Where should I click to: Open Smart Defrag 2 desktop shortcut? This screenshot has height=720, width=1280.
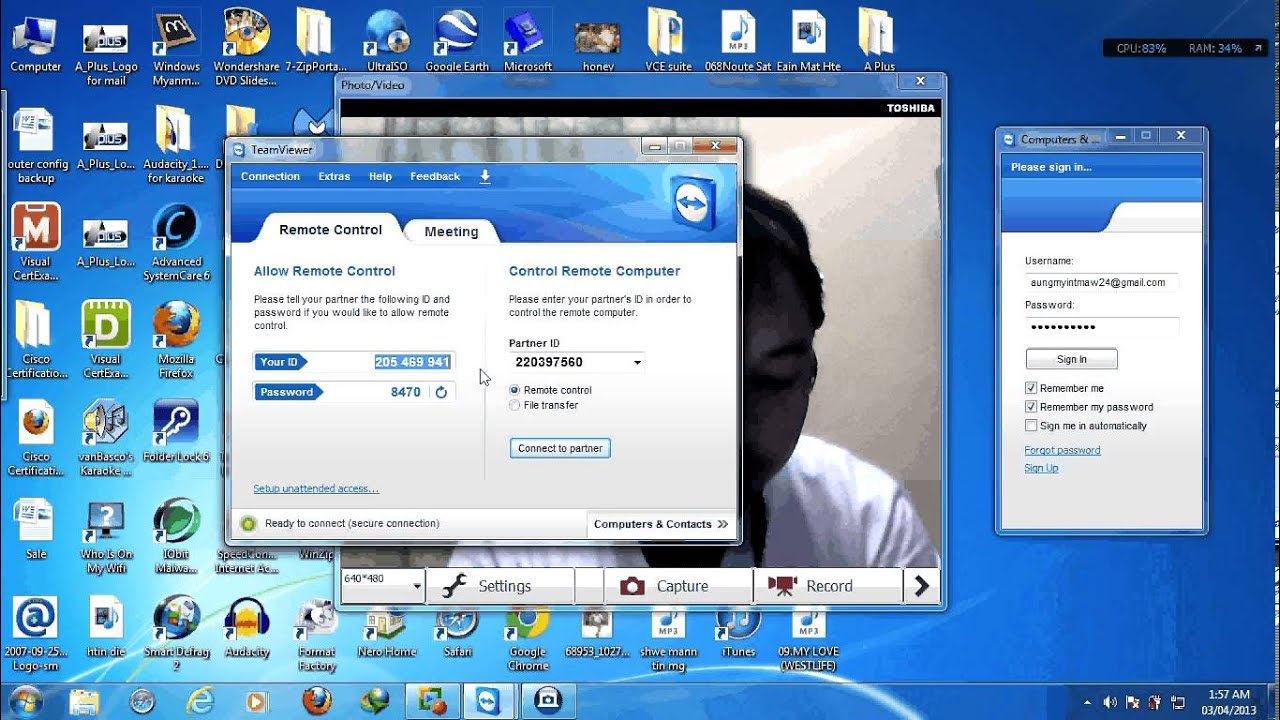pos(176,634)
